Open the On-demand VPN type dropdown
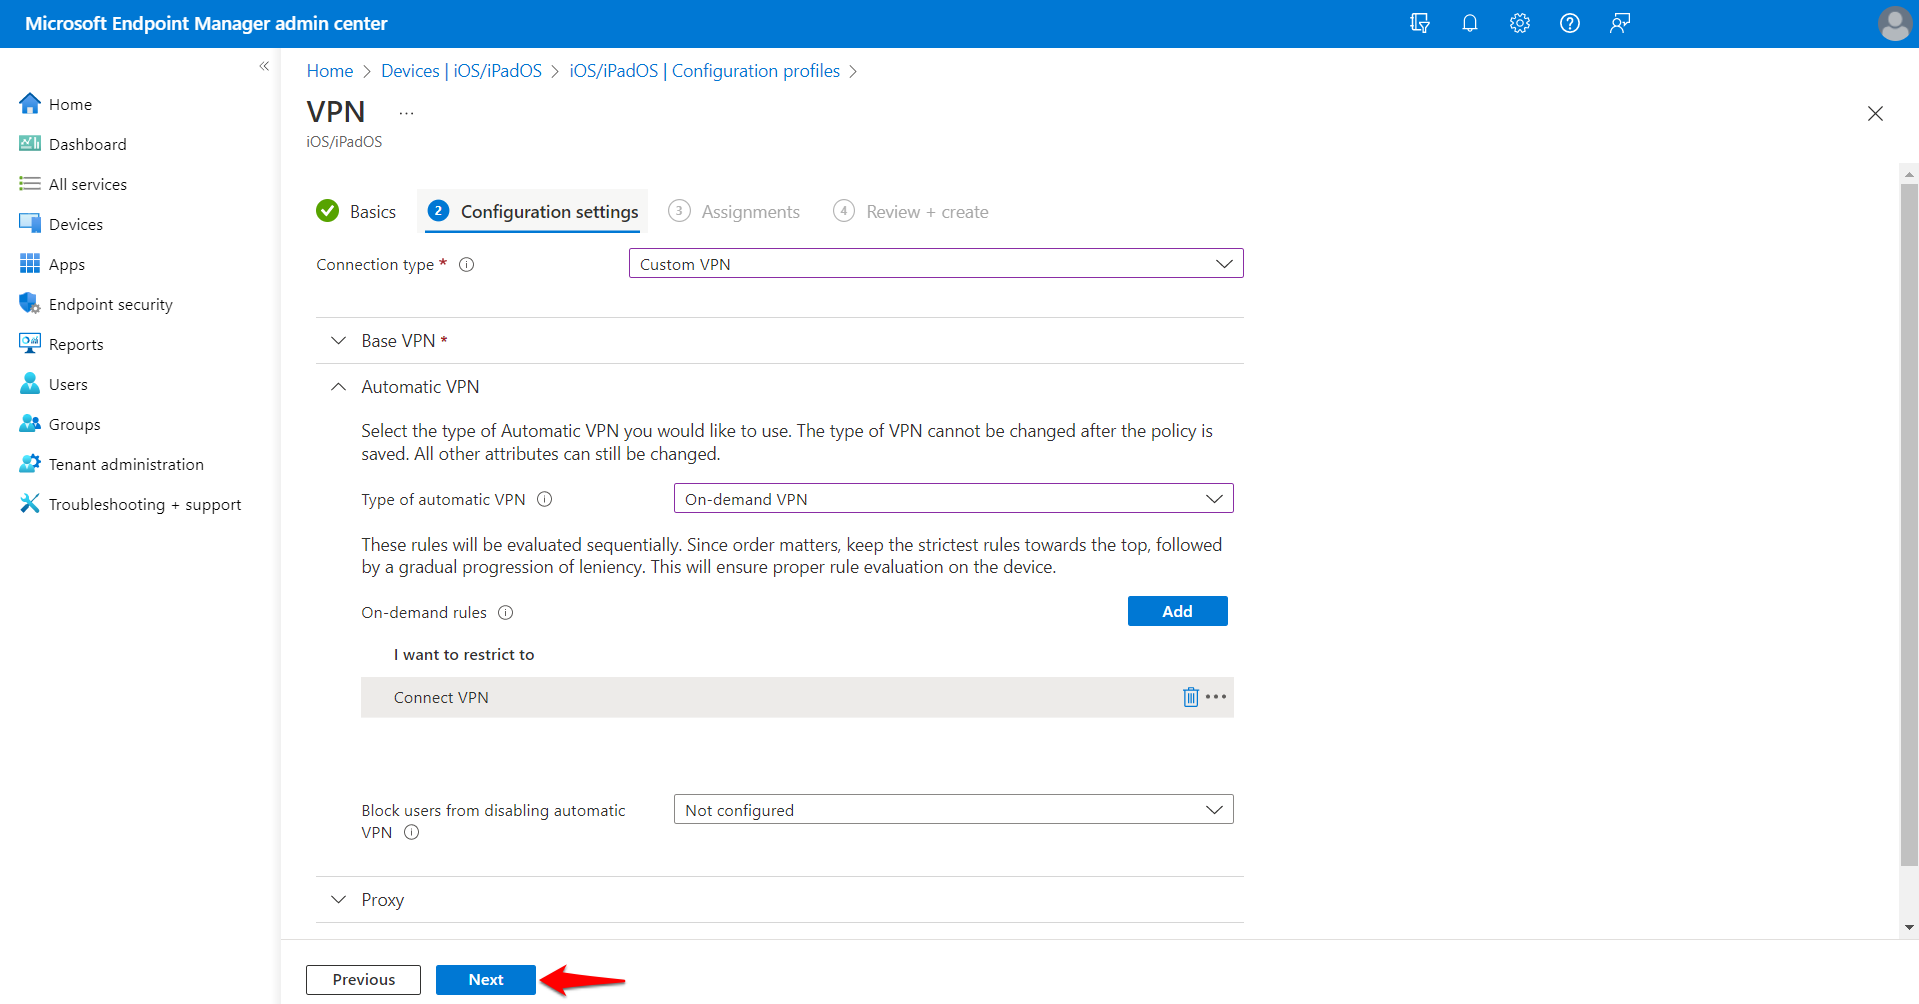Viewport: 1919px width, 1004px height. [954, 498]
